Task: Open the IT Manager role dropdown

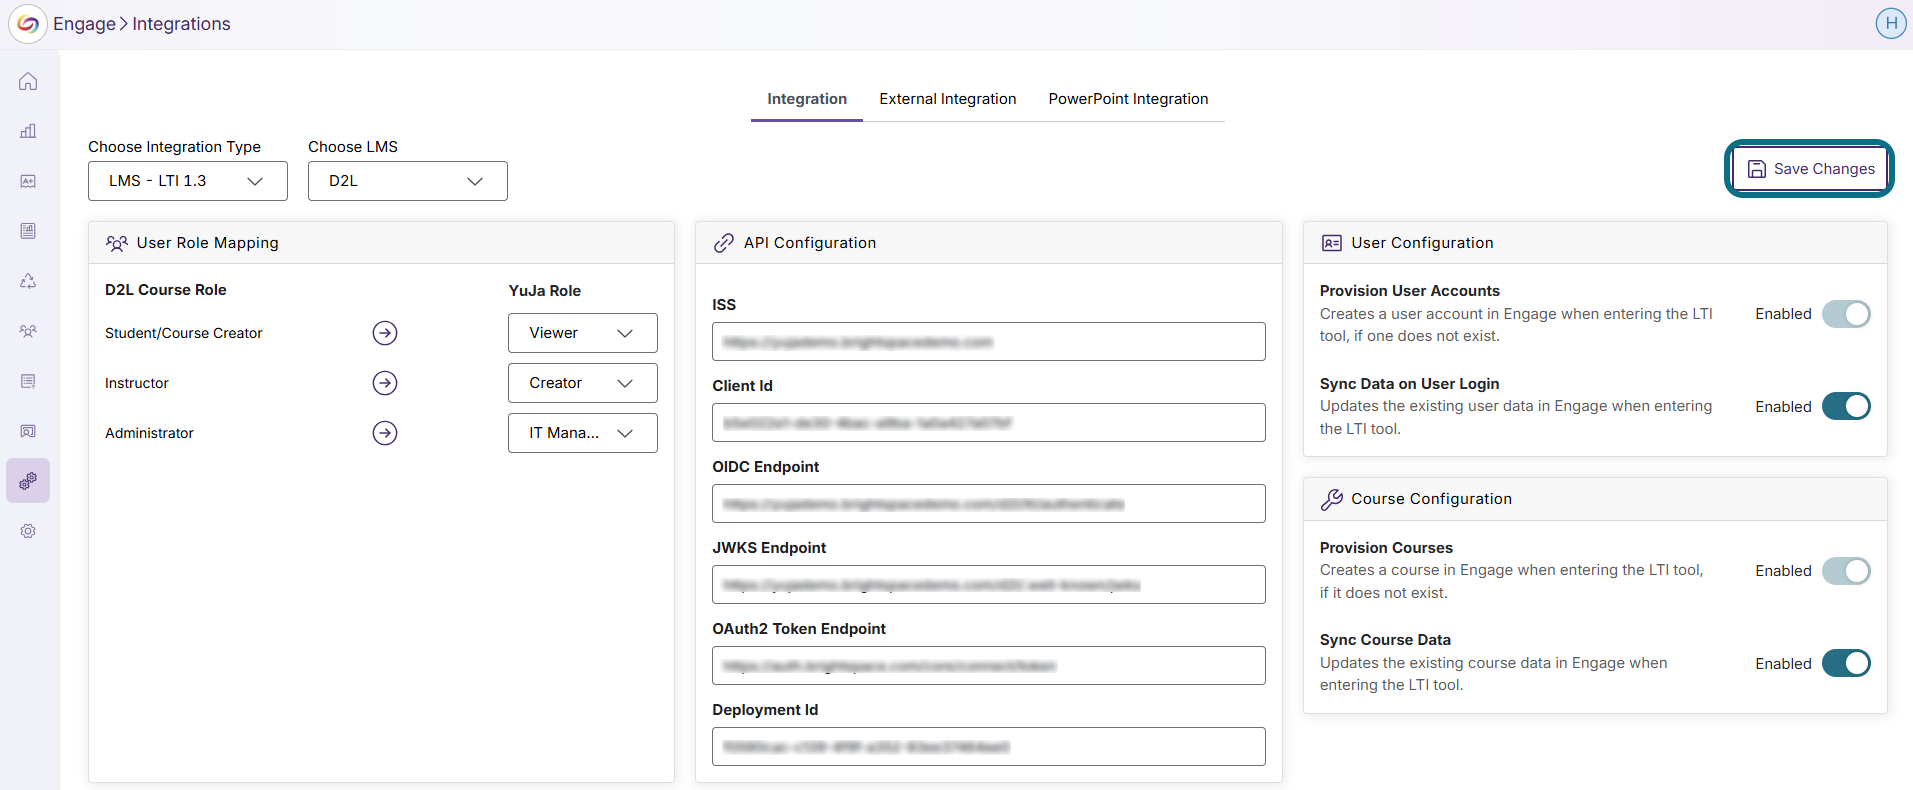Action: point(583,433)
